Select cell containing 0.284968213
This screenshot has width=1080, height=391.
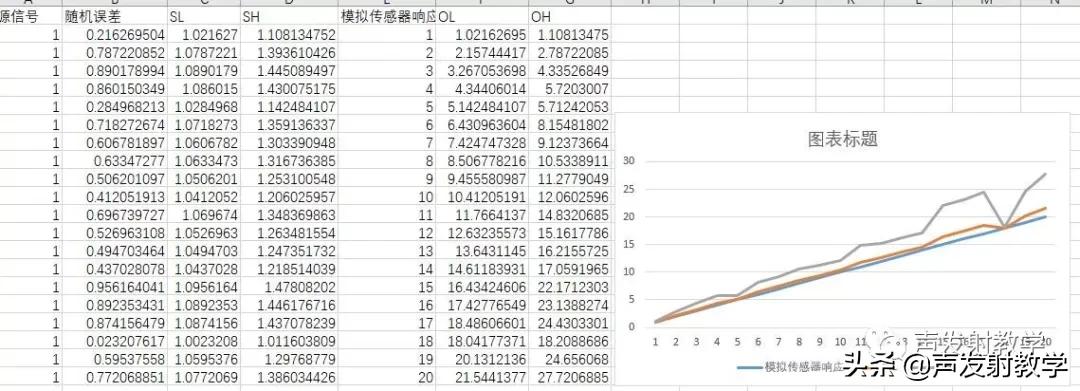[114, 107]
